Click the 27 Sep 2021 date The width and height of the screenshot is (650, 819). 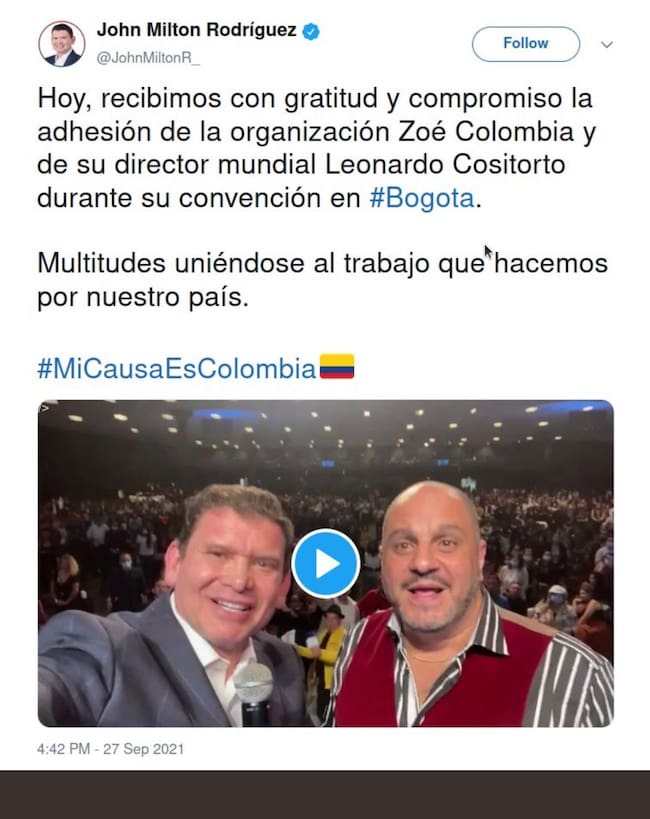pos(144,749)
